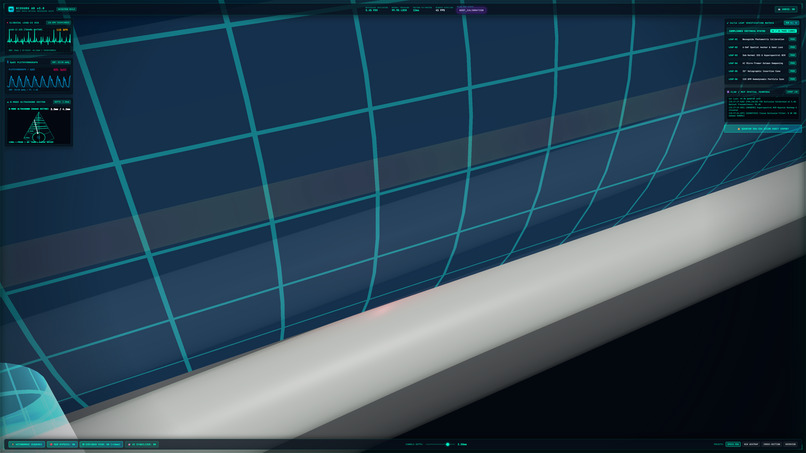Select Step 04 AI Micro-Tremor Dampening row
The image size is (806, 453).
[762, 63]
